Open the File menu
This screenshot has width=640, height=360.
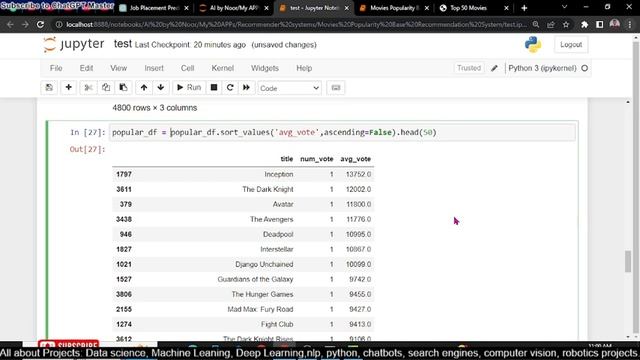tap(56, 68)
